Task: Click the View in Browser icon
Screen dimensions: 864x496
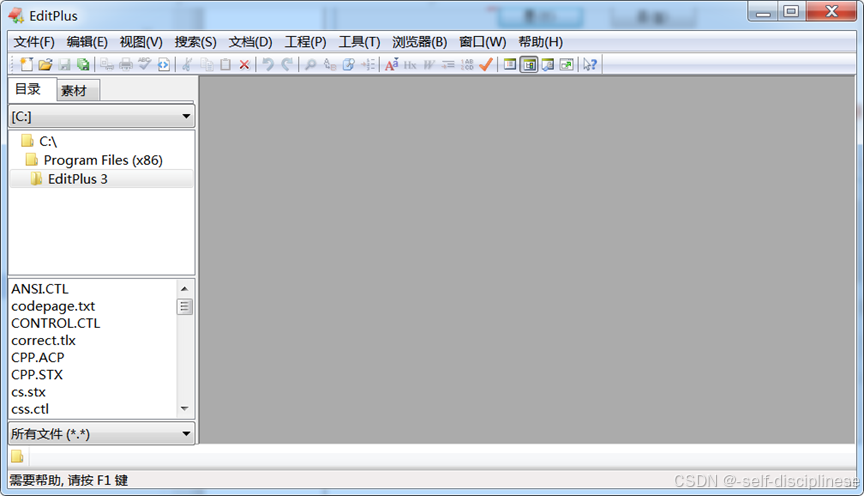Action: [164, 64]
